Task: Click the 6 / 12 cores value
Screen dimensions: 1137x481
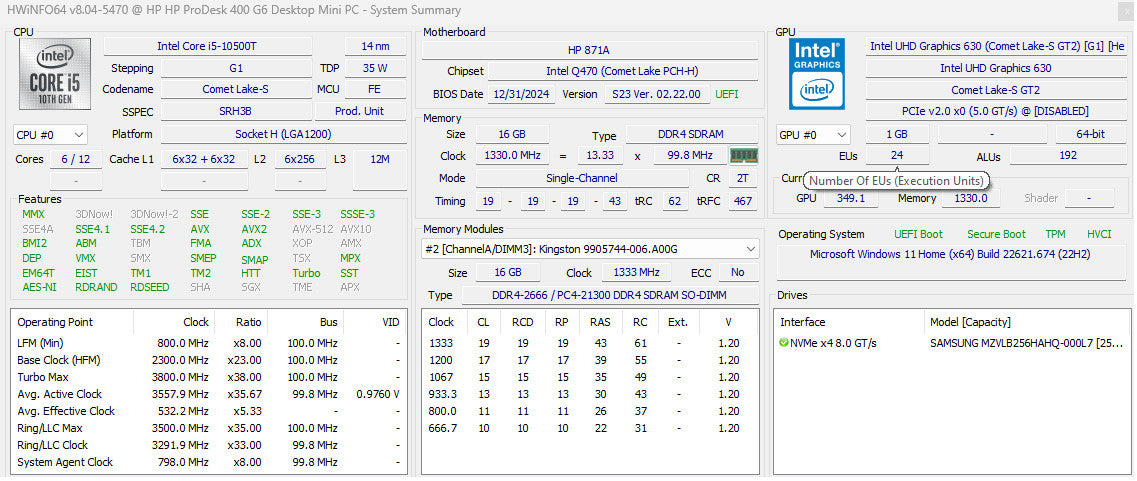Action: (x=75, y=159)
